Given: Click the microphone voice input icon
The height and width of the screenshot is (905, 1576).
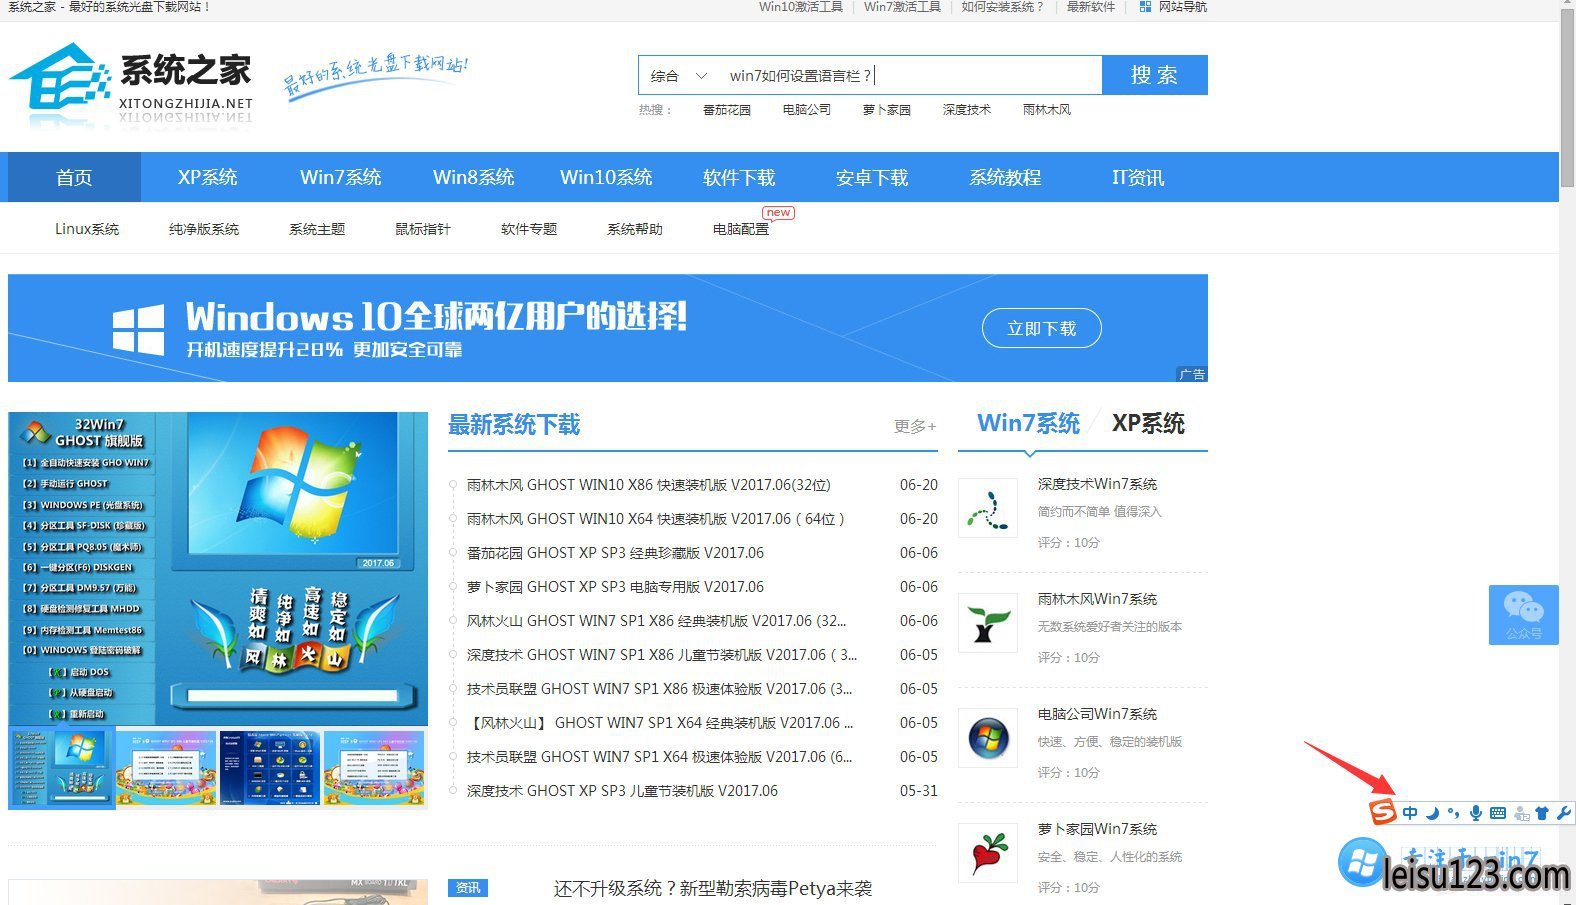Looking at the screenshot, I should [x=1475, y=813].
